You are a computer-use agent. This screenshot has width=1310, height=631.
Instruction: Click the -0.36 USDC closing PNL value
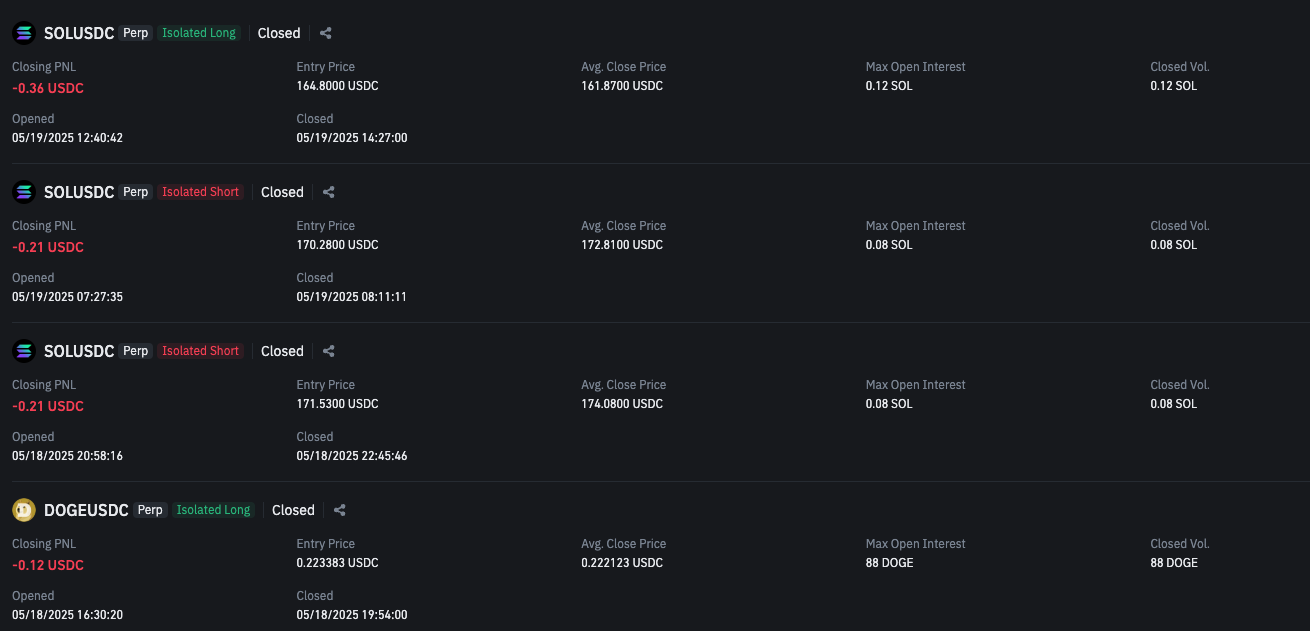tap(48, 88)
